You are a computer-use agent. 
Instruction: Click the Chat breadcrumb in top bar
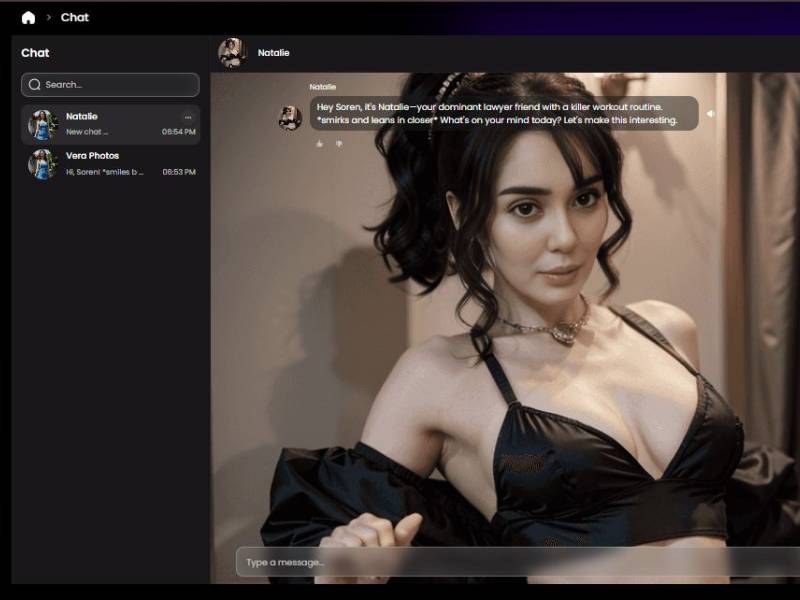75,17
